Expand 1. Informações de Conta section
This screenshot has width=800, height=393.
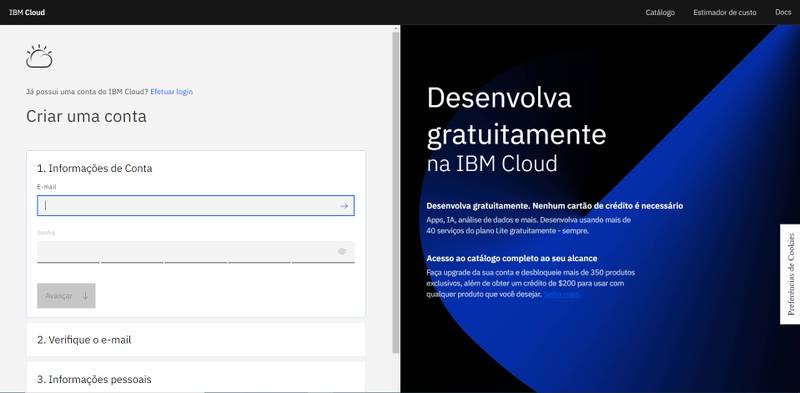click(x=94, y=168)
